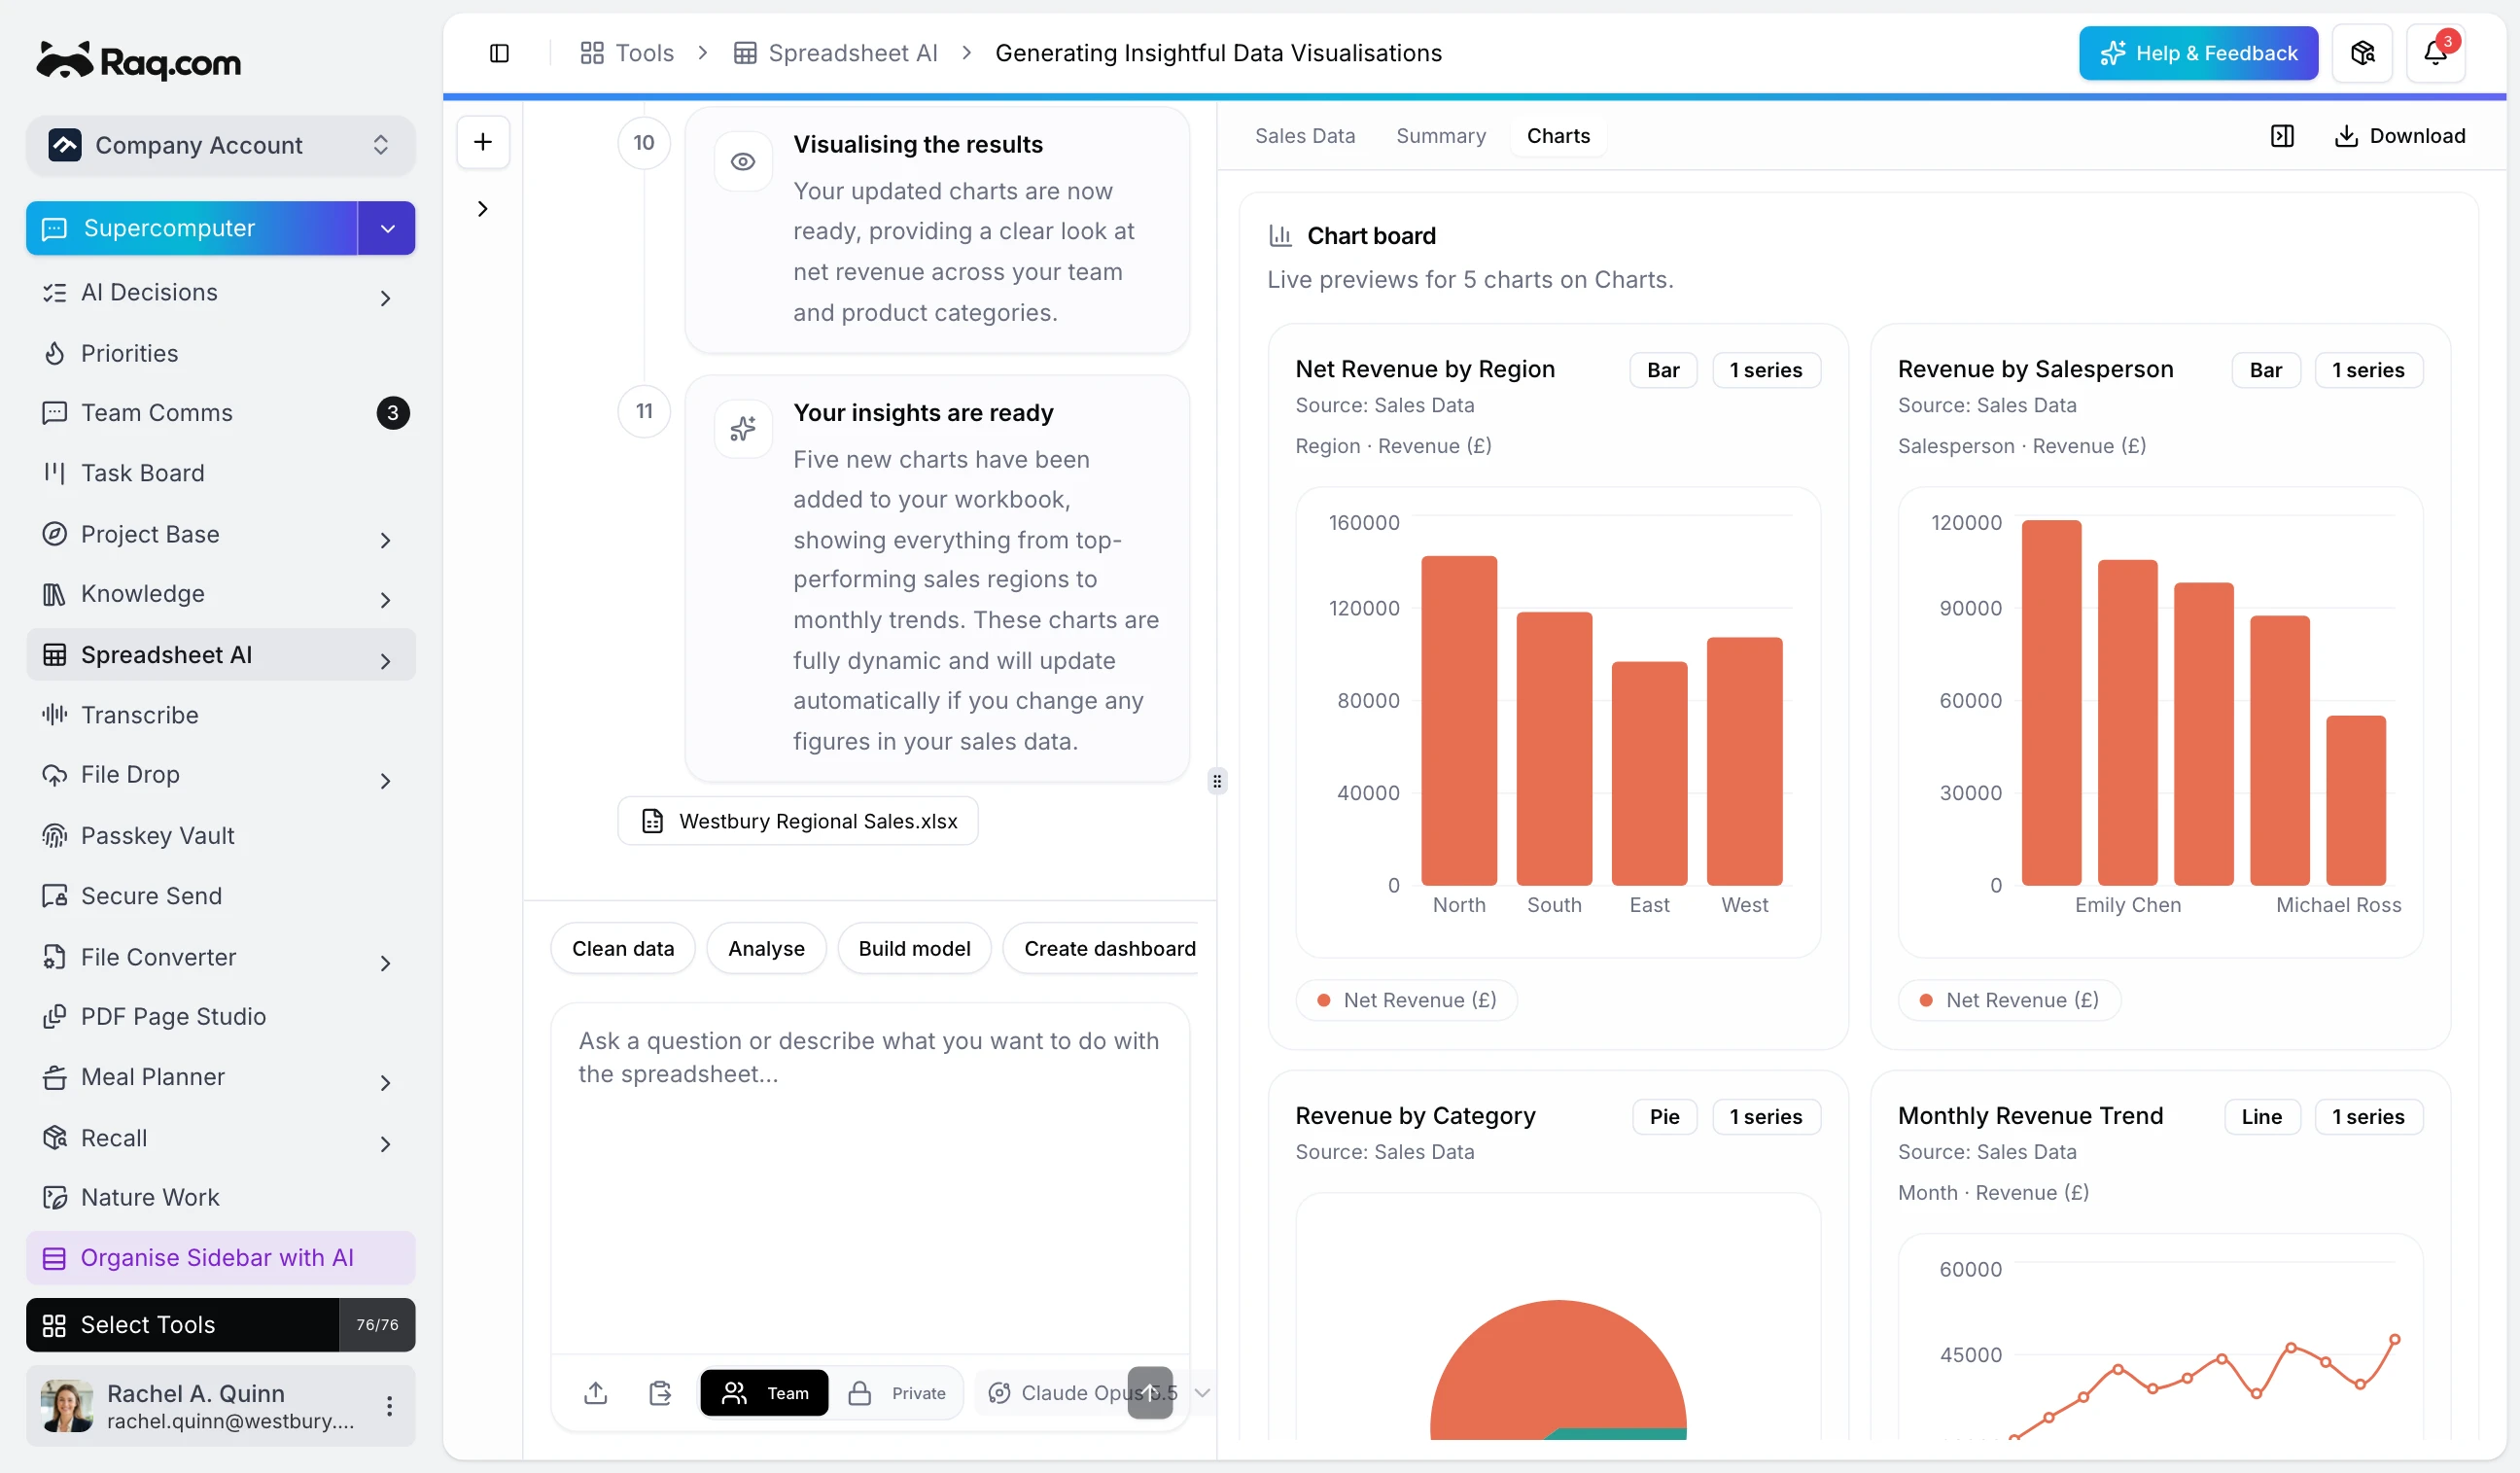
Task: Click the sparkle icon on Your insights are ready
Action: (x=743, y=430)
